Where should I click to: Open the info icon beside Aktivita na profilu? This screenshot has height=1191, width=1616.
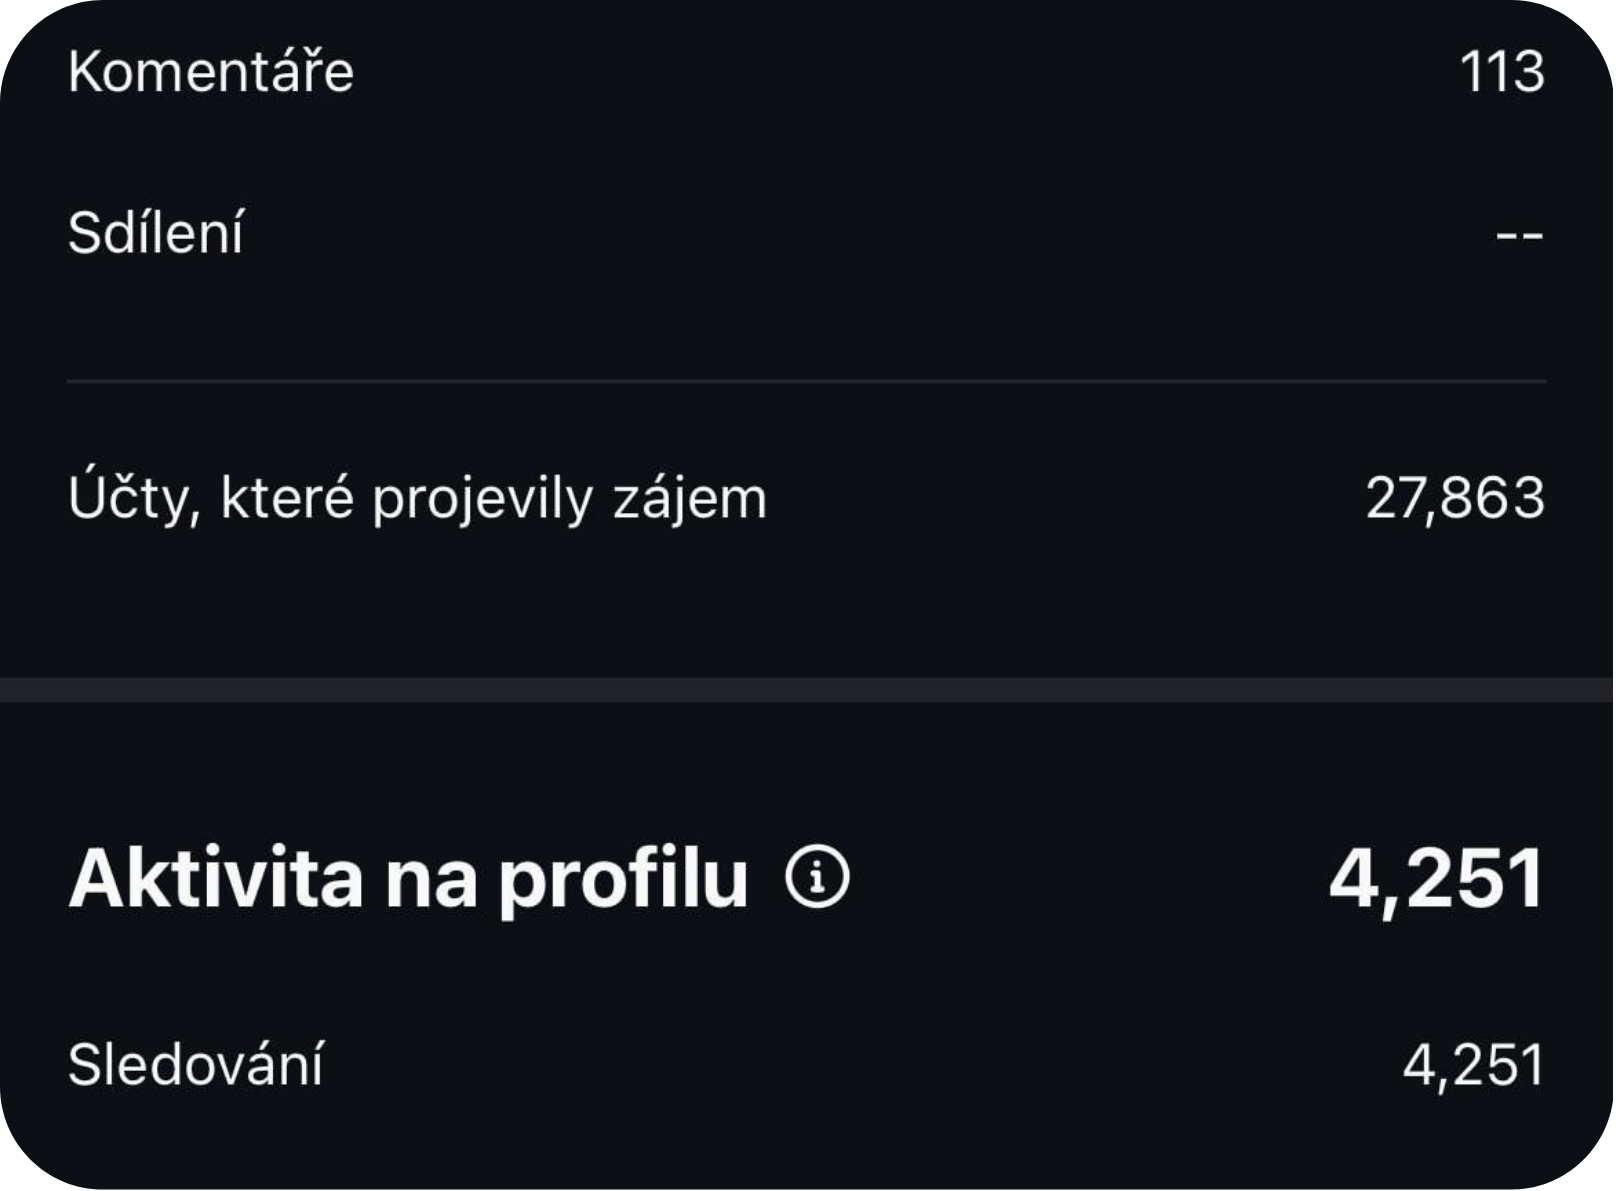coord(816,877)
